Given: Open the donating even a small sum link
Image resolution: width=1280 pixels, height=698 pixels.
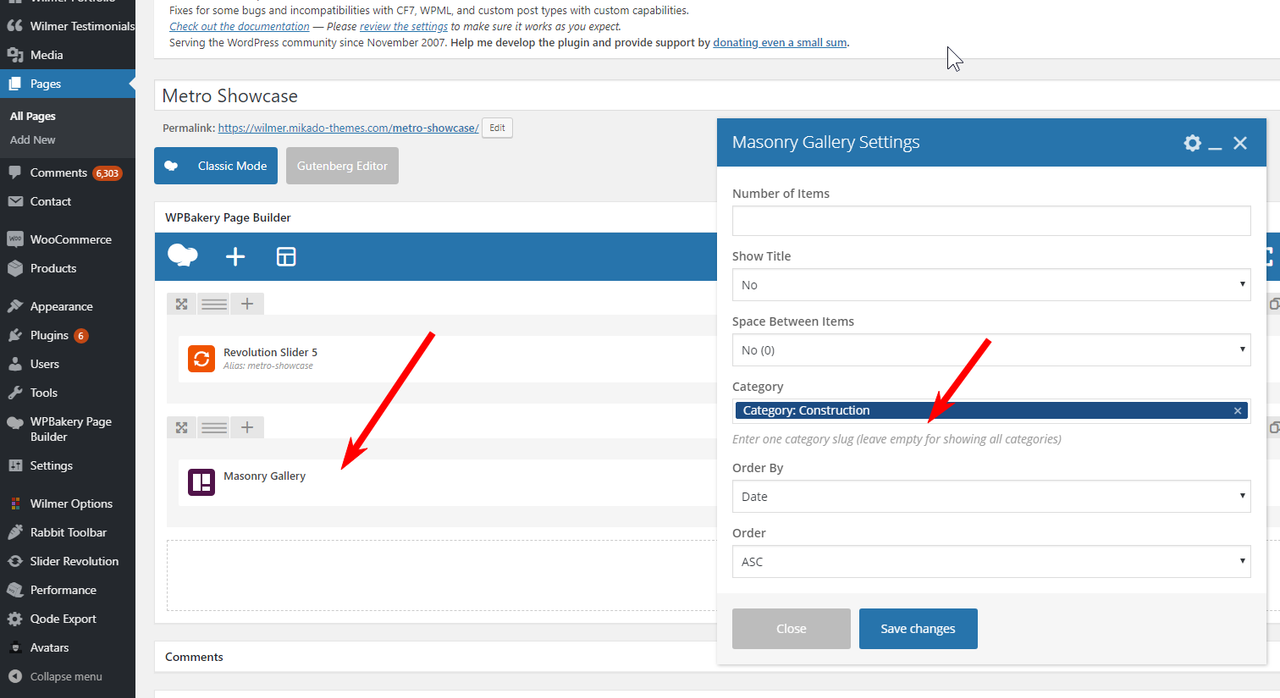Looking at the screenshot, I should (x=780, y=43).
